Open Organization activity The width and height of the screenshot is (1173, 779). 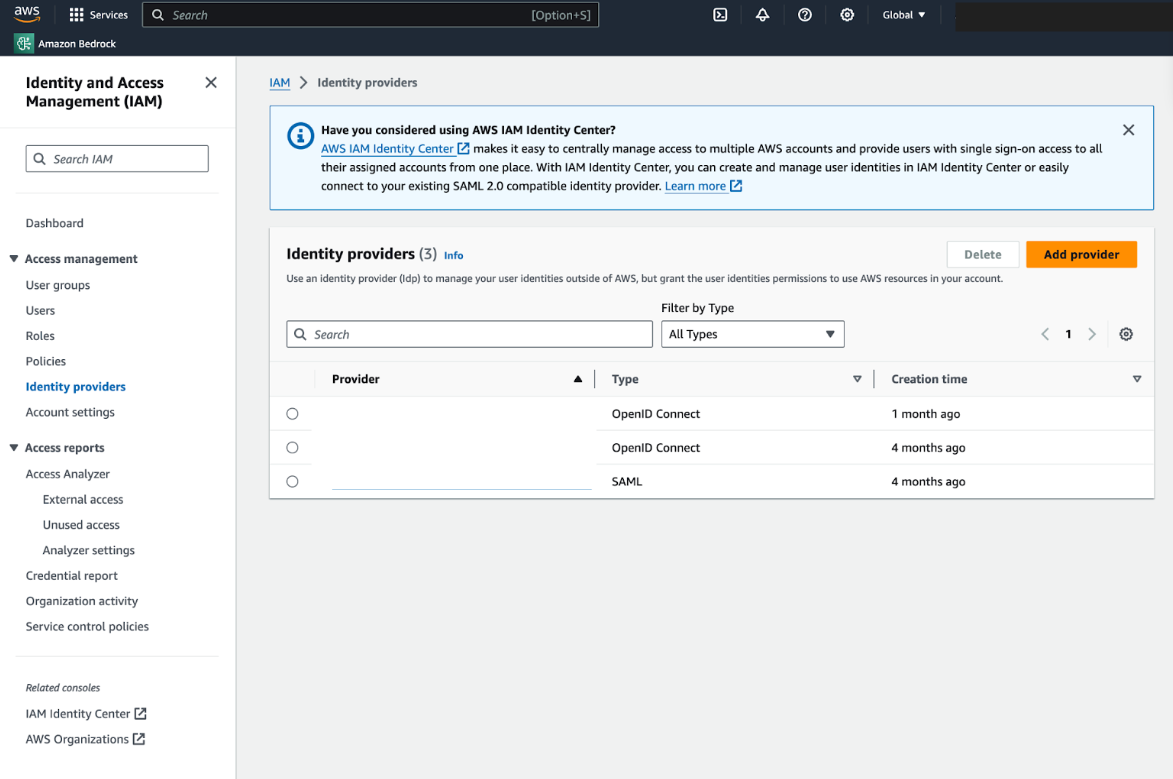[x=82, y=601]
